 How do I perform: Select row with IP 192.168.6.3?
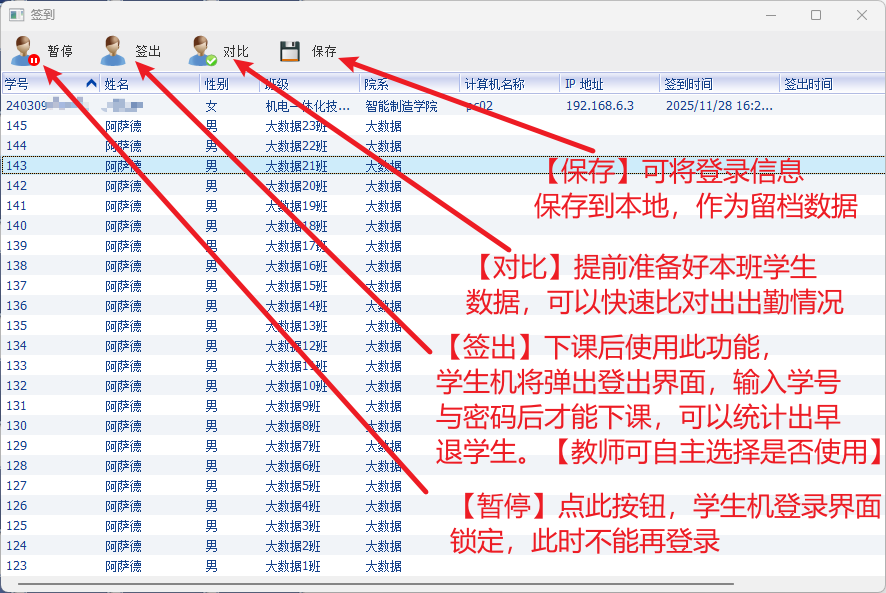(600, 105)
